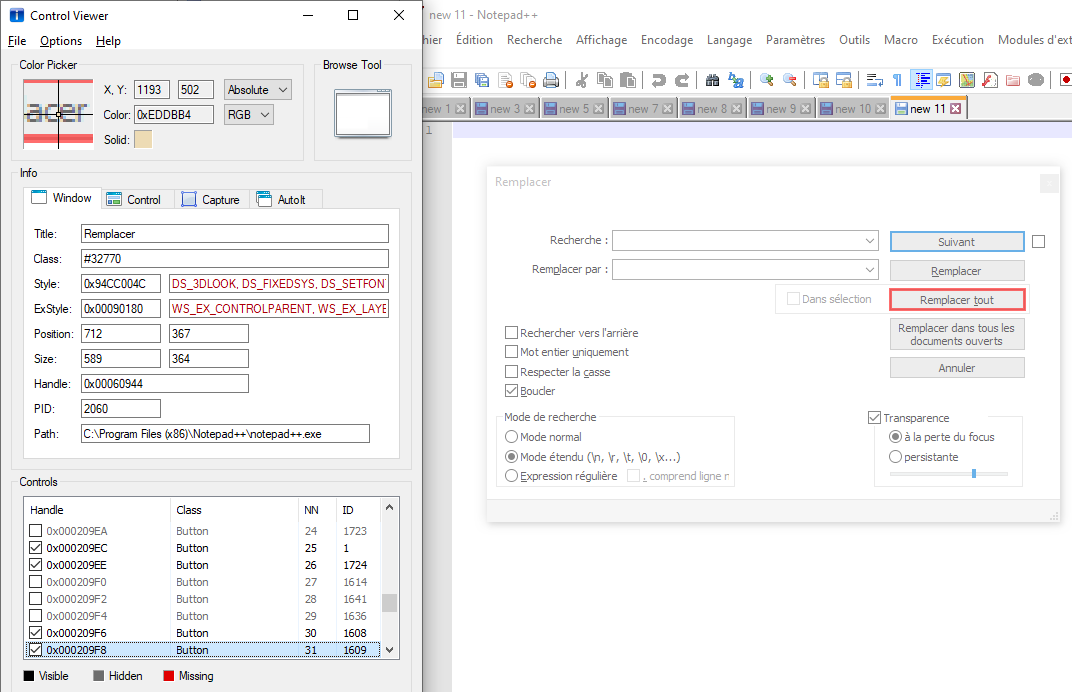1072x692 pixels.
Task: Switch to the Control info tab
Action: (x=134, y=199)
